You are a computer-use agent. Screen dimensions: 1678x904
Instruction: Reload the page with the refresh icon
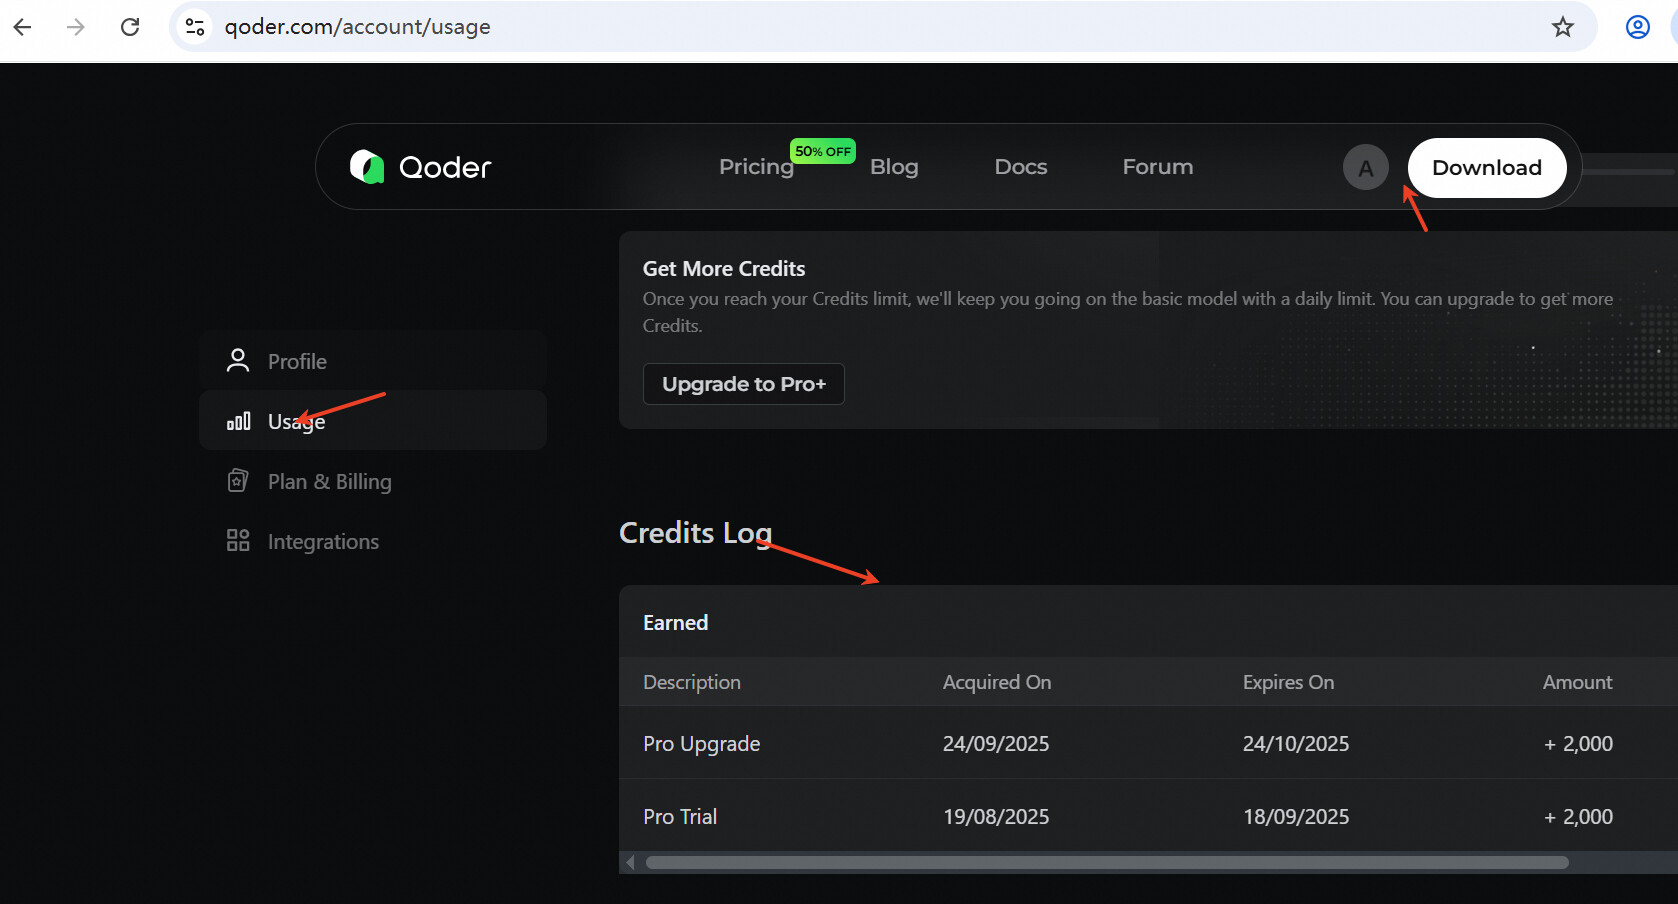tap(130, 27)
